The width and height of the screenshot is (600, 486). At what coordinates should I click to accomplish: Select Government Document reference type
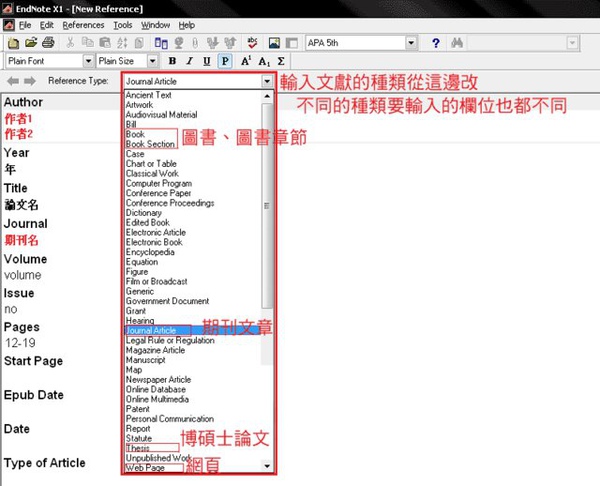tap(168, 301)
